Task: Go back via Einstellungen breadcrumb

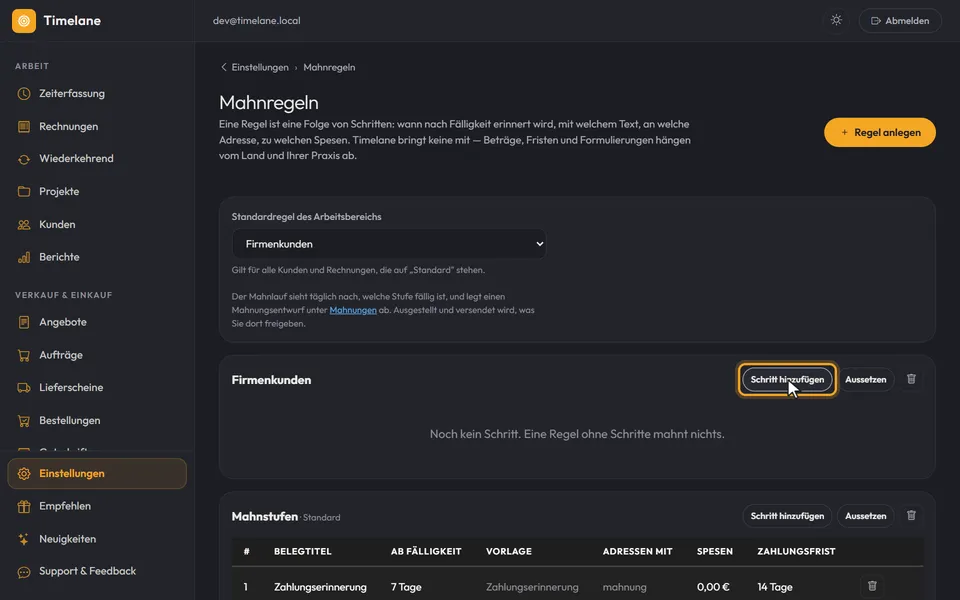Action: [255, 67]
